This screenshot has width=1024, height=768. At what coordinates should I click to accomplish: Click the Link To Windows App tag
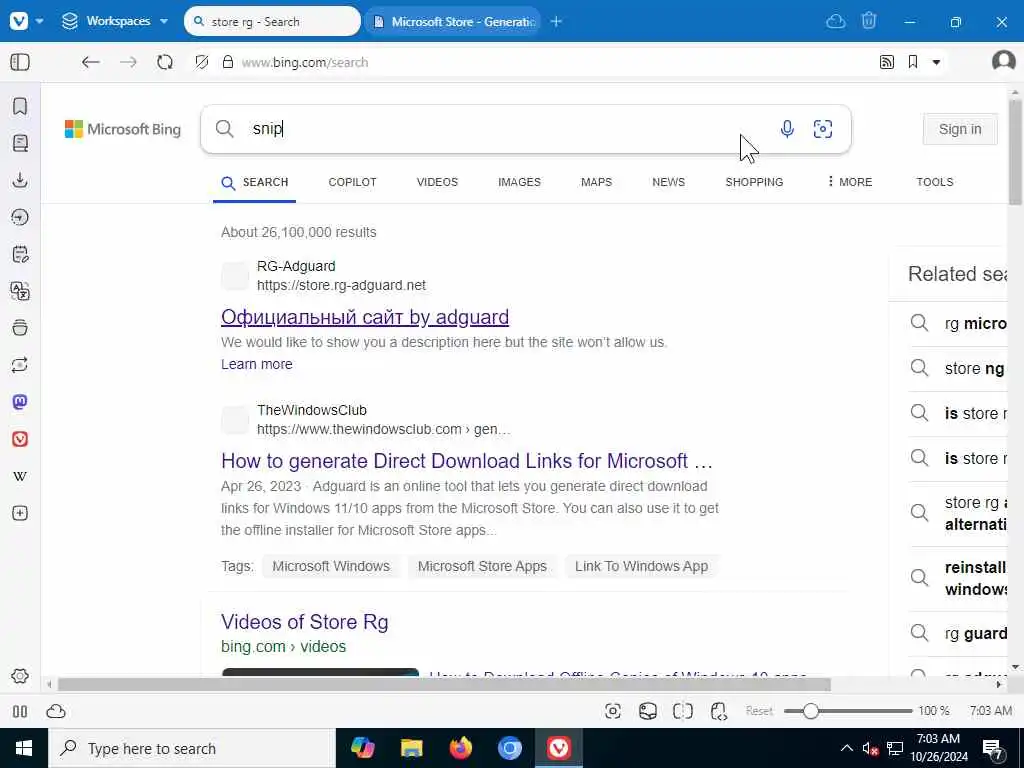point(641,566)
